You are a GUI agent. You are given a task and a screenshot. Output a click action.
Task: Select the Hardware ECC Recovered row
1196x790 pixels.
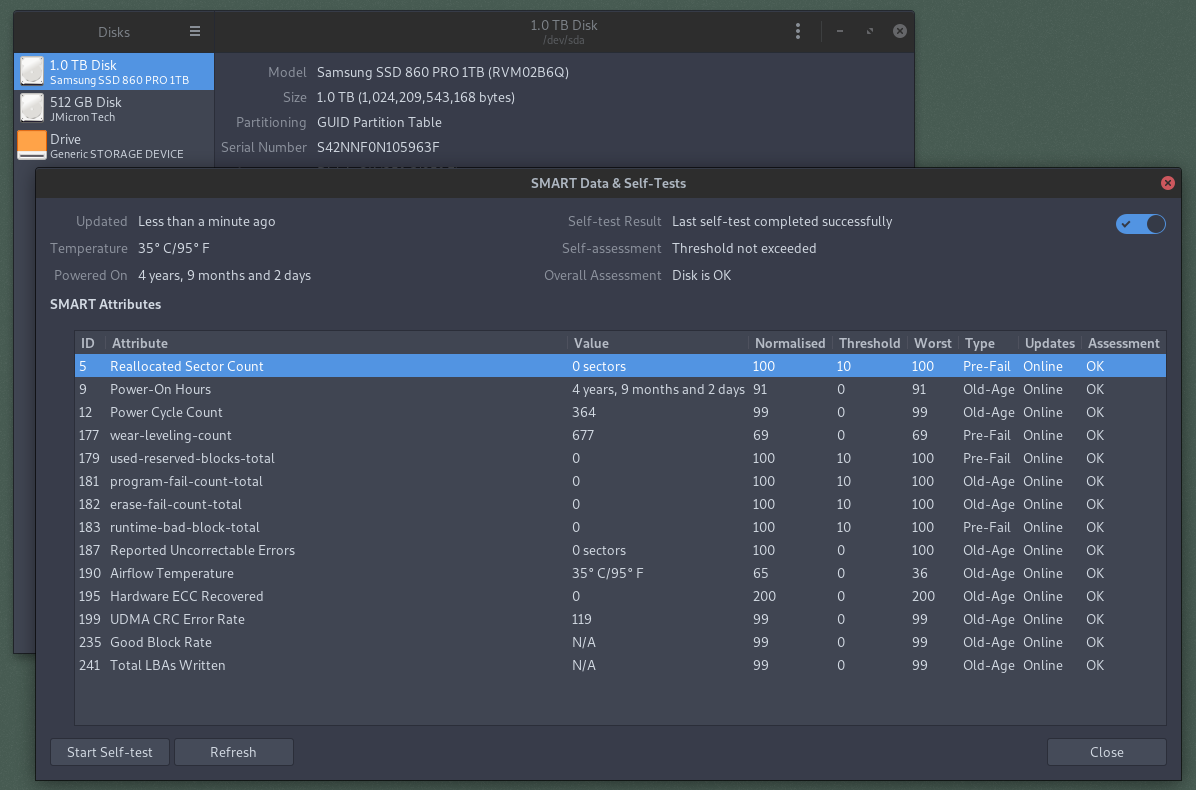(620, 596)
